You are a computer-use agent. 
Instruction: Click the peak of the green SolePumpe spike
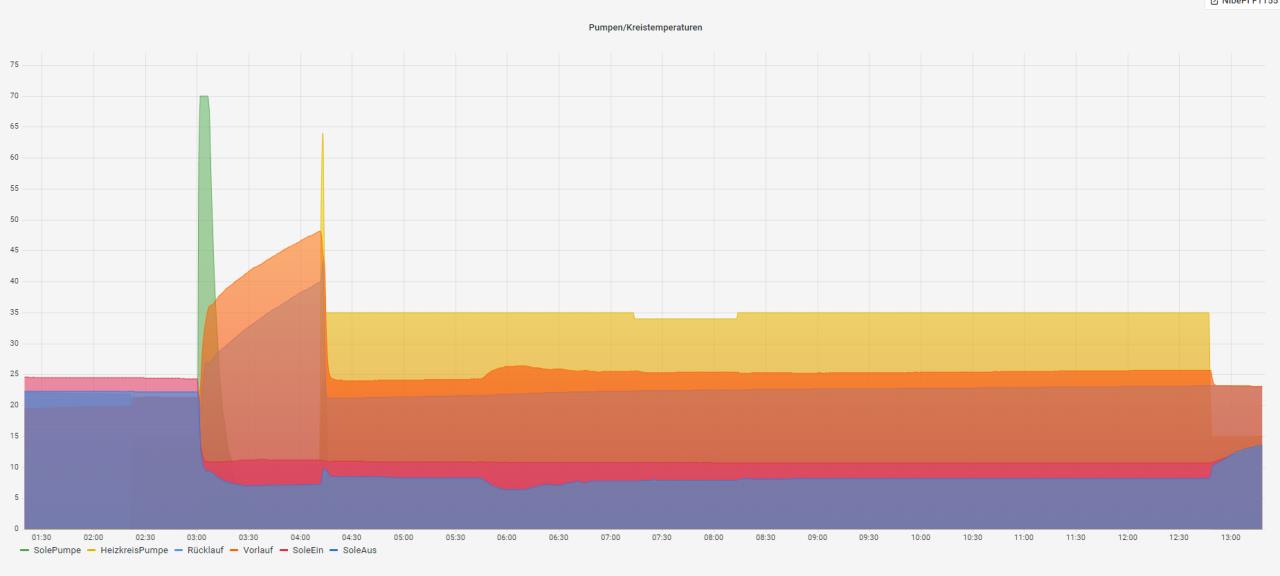coord(203,97)
